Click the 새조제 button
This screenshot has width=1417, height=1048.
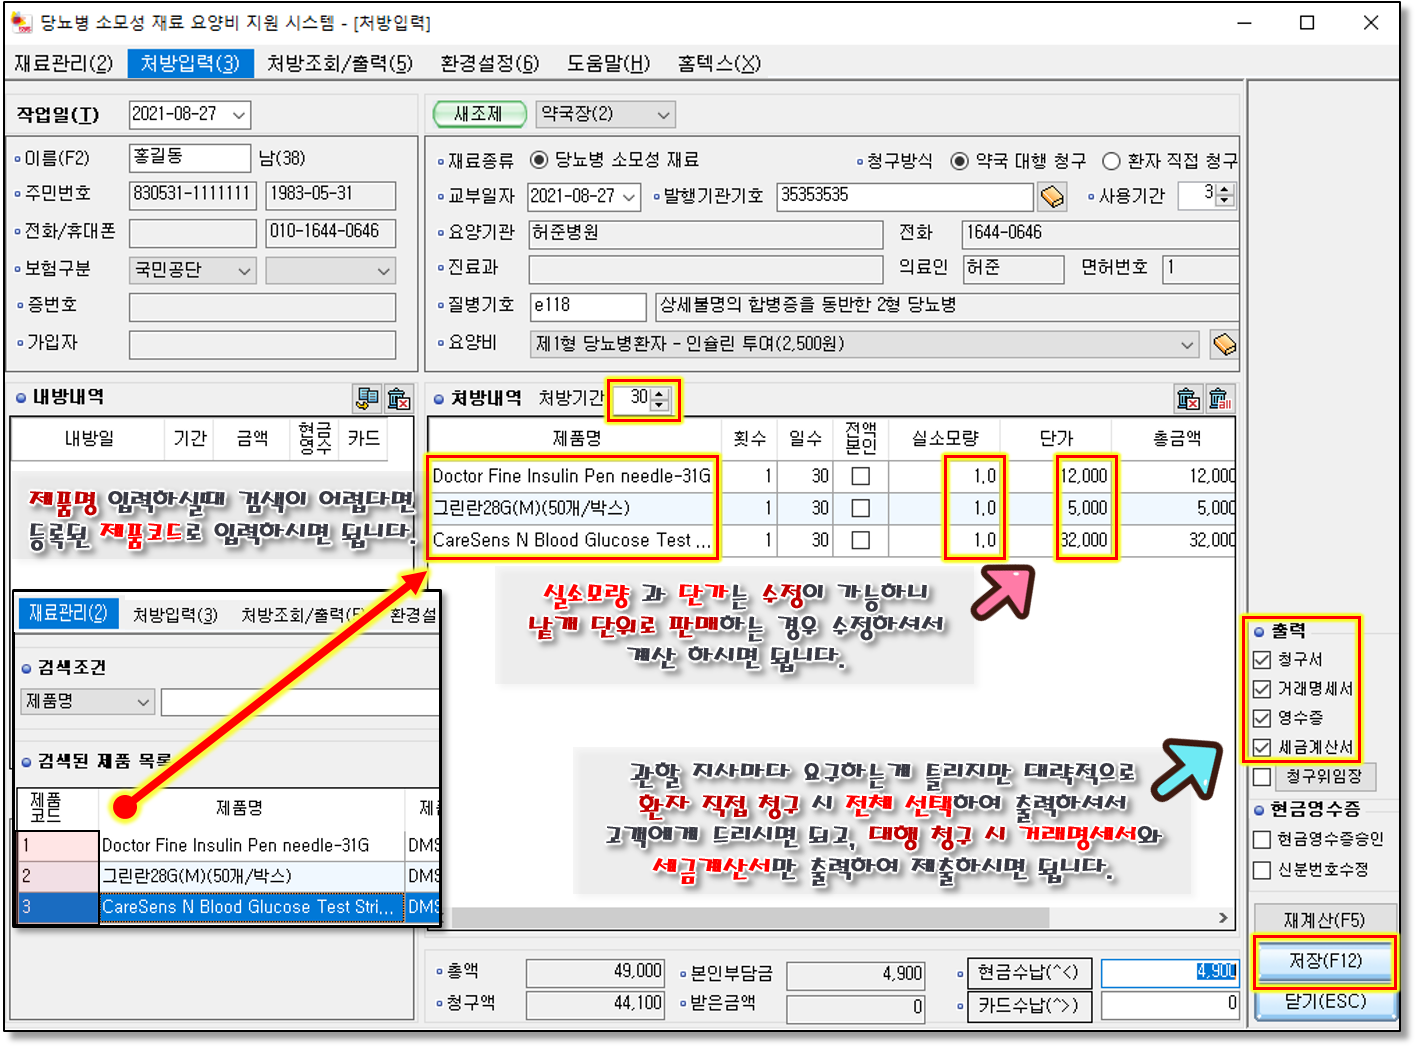[x=479, y=114]
